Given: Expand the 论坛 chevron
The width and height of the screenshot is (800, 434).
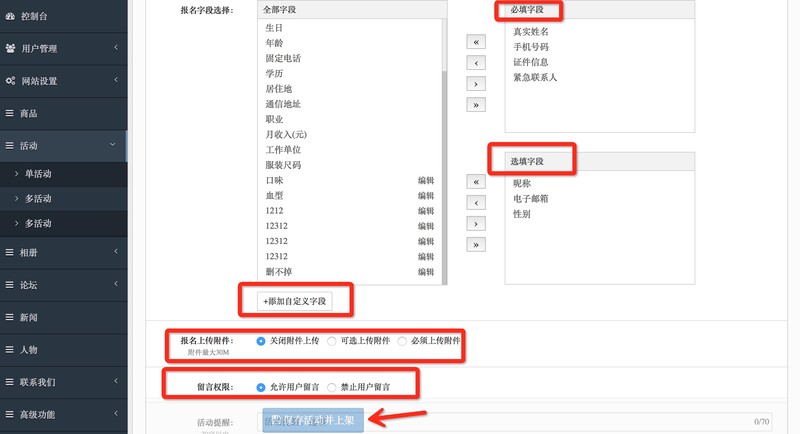Looking at the screenshot, I should click(x=116, y=284).
